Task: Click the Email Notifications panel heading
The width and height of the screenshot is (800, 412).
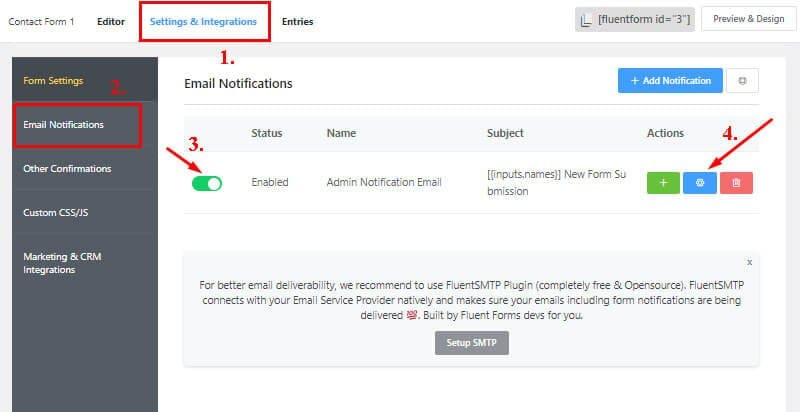Action: point(238,84)
